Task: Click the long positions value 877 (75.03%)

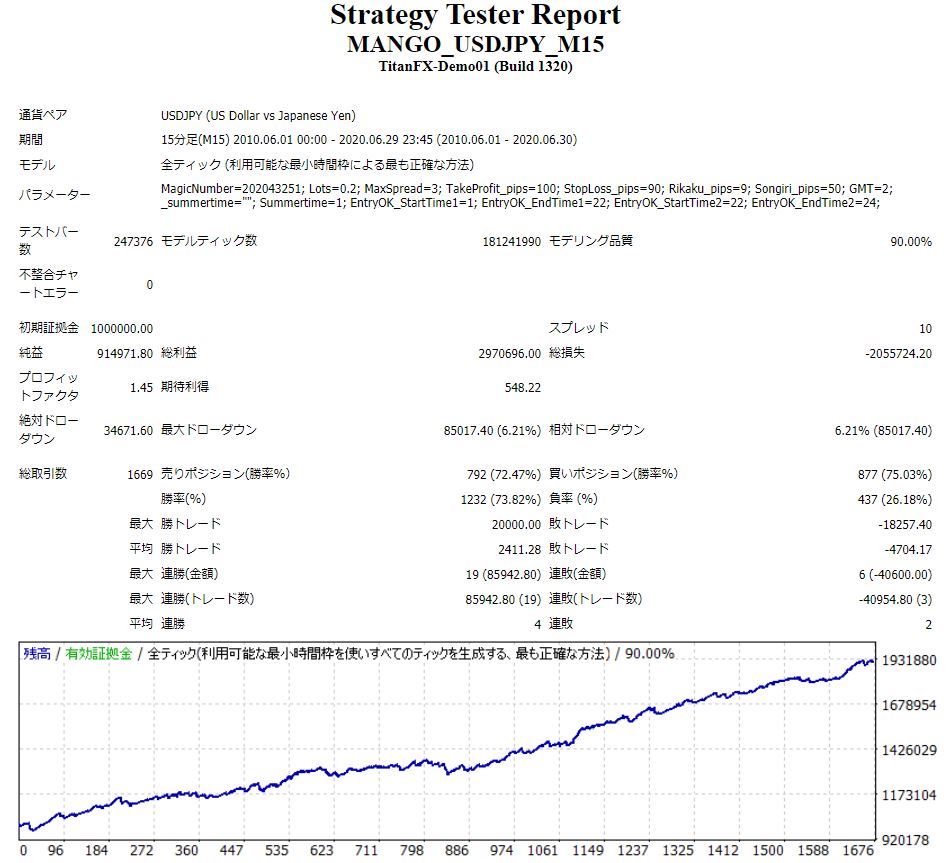Action: (895, 475)
